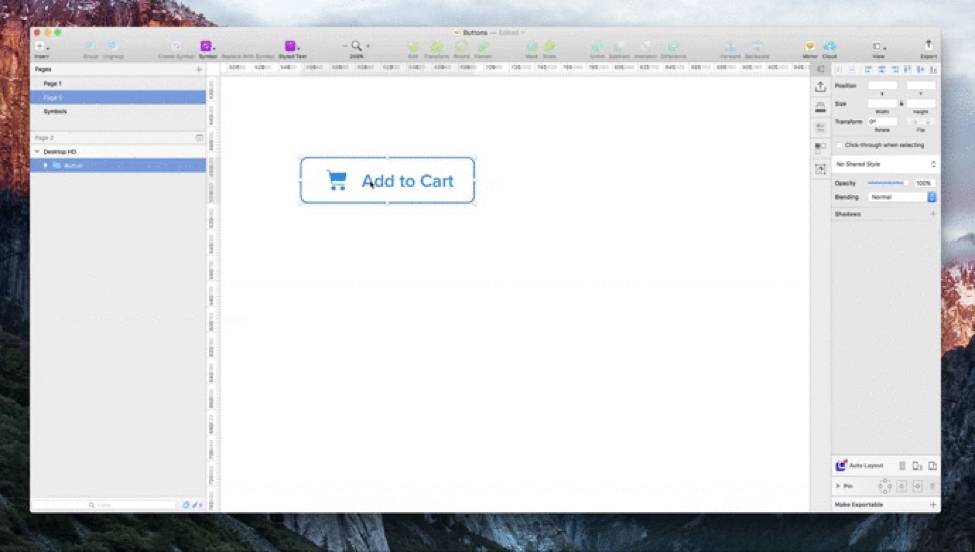Click the Scale toolbar icon
This screenshot has width=975, height=552.
click(x=550, y=46)
